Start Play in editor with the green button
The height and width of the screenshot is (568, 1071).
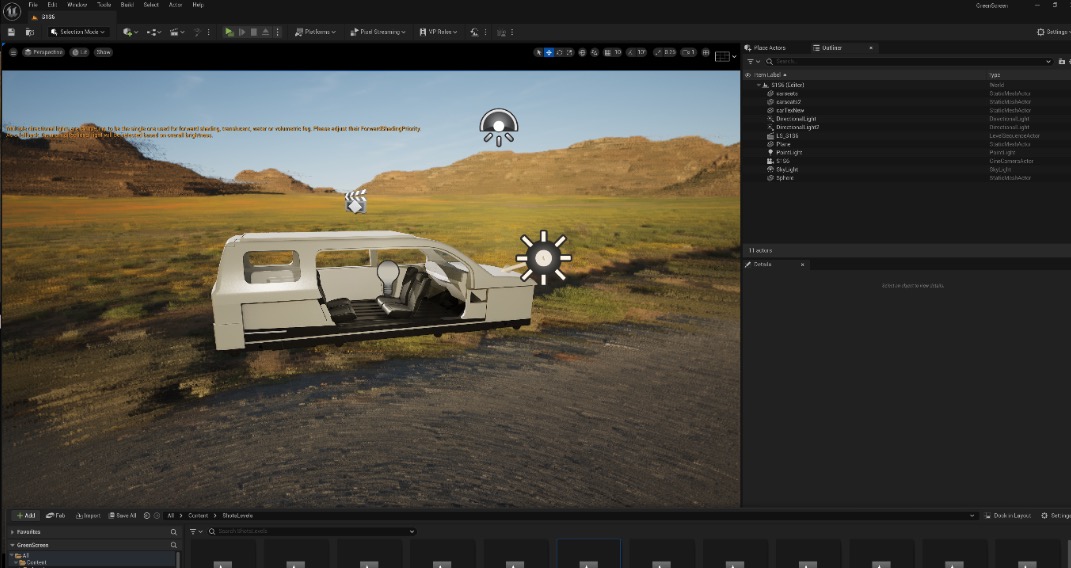(x=230, y=32)
